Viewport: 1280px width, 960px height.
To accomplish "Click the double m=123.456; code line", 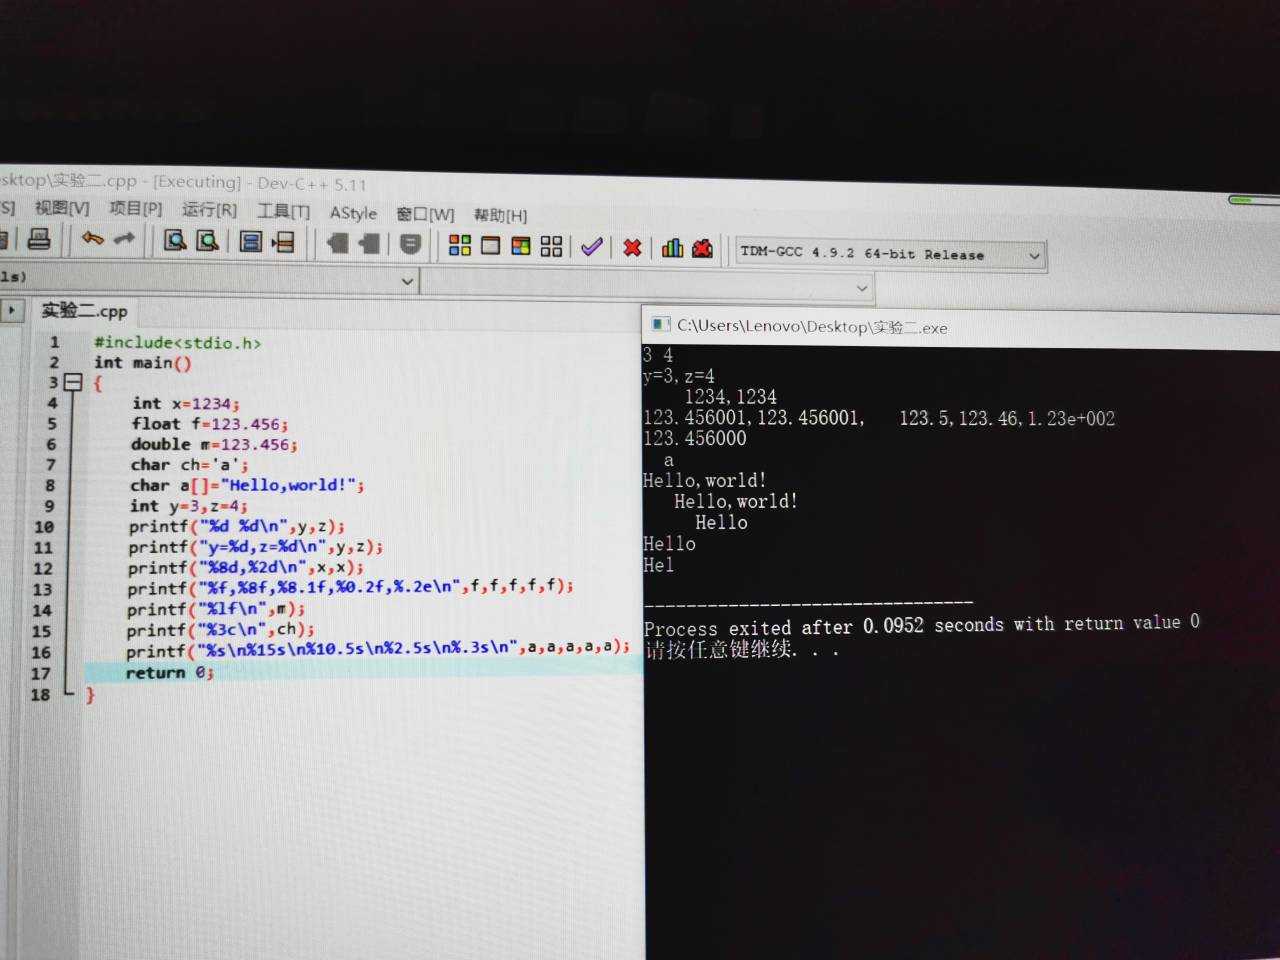I will pyautogui.click(x=214, y=444).
